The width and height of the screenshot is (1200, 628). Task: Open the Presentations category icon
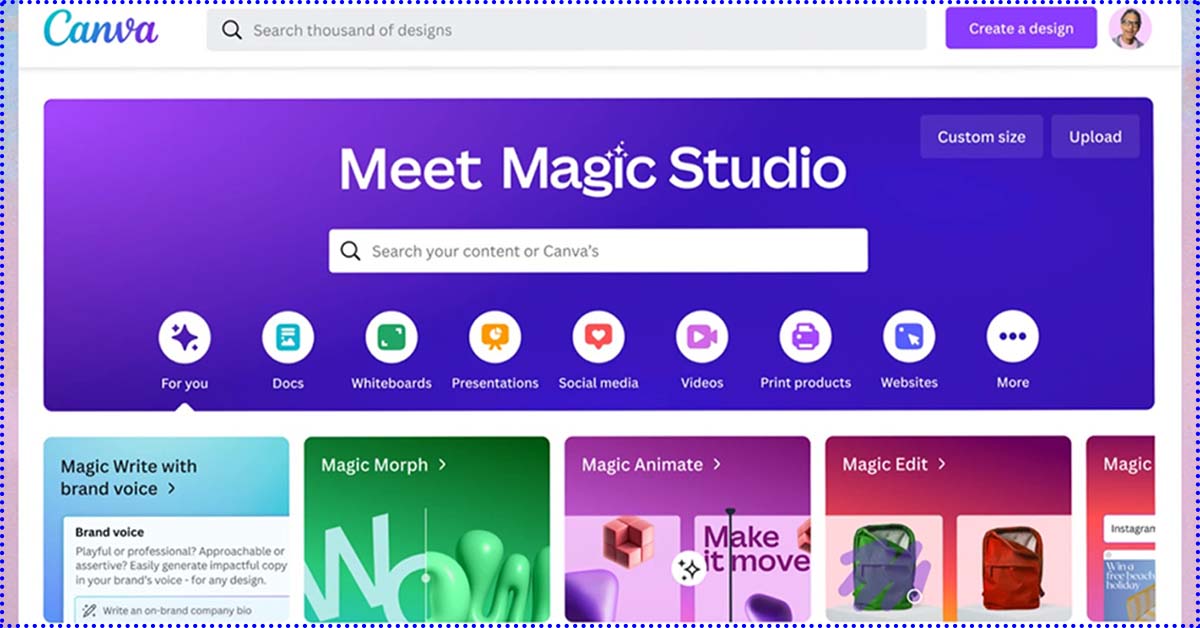click(495, 337)
